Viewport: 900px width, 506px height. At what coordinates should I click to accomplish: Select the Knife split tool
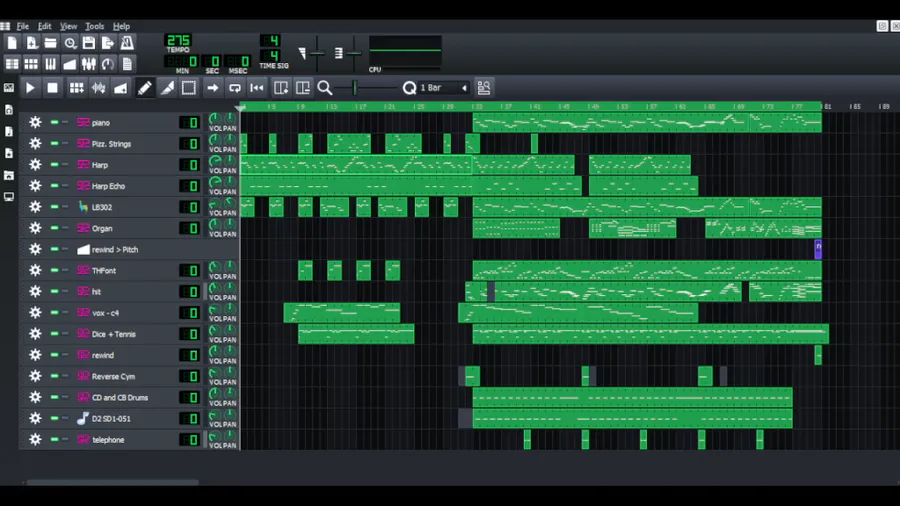(x=167, y=88)
